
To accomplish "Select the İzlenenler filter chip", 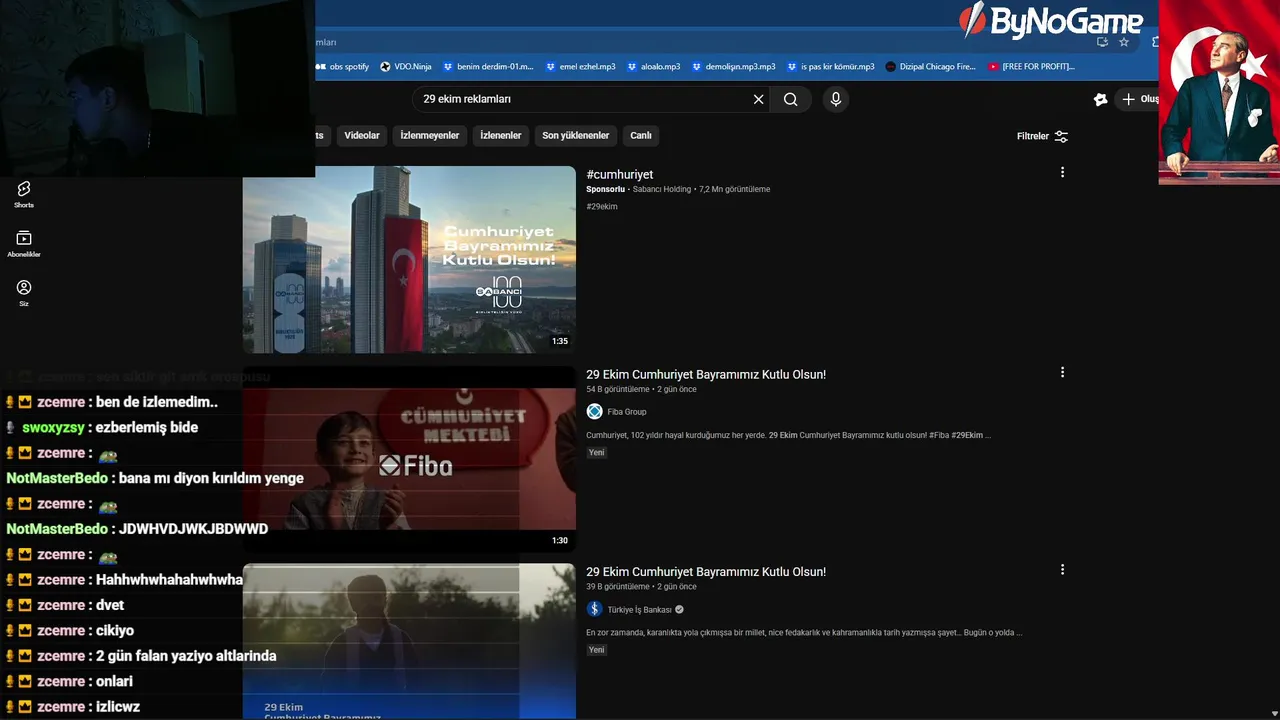I will 501,136.
